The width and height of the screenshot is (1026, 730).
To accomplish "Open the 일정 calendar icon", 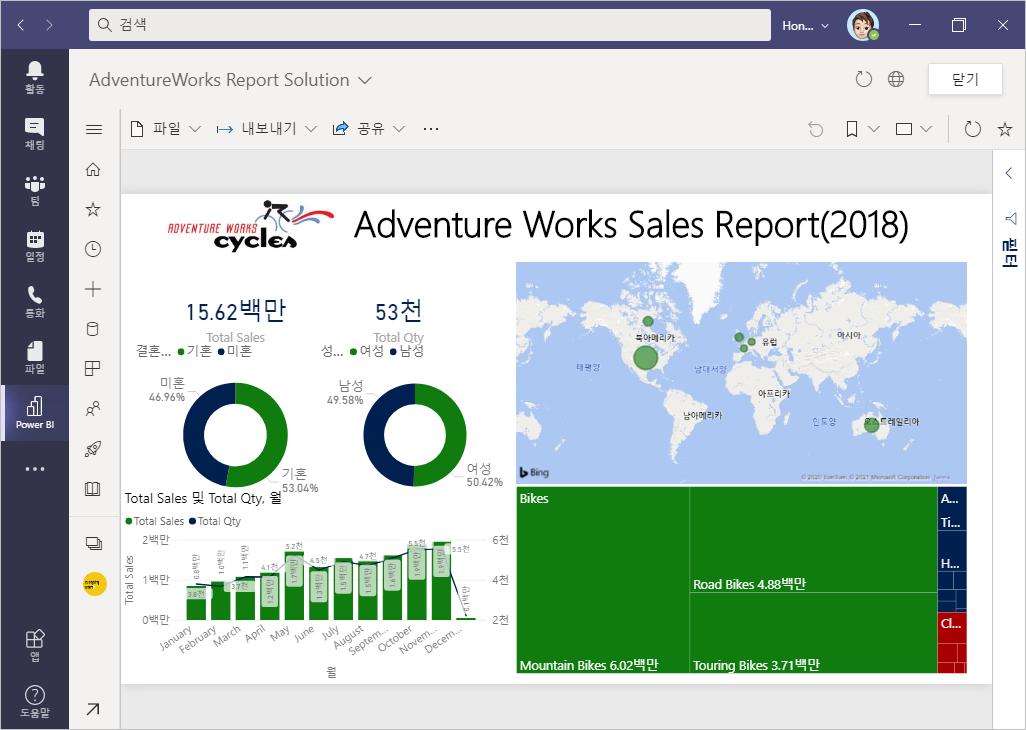I will pyautogui.click(x=35, y=246).
